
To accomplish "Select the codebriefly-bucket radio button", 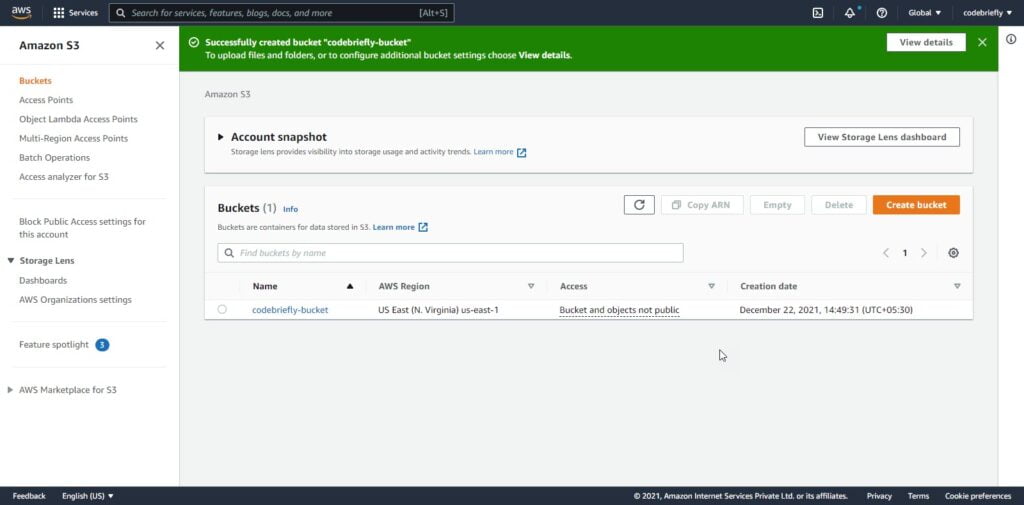I will point(222,310).
